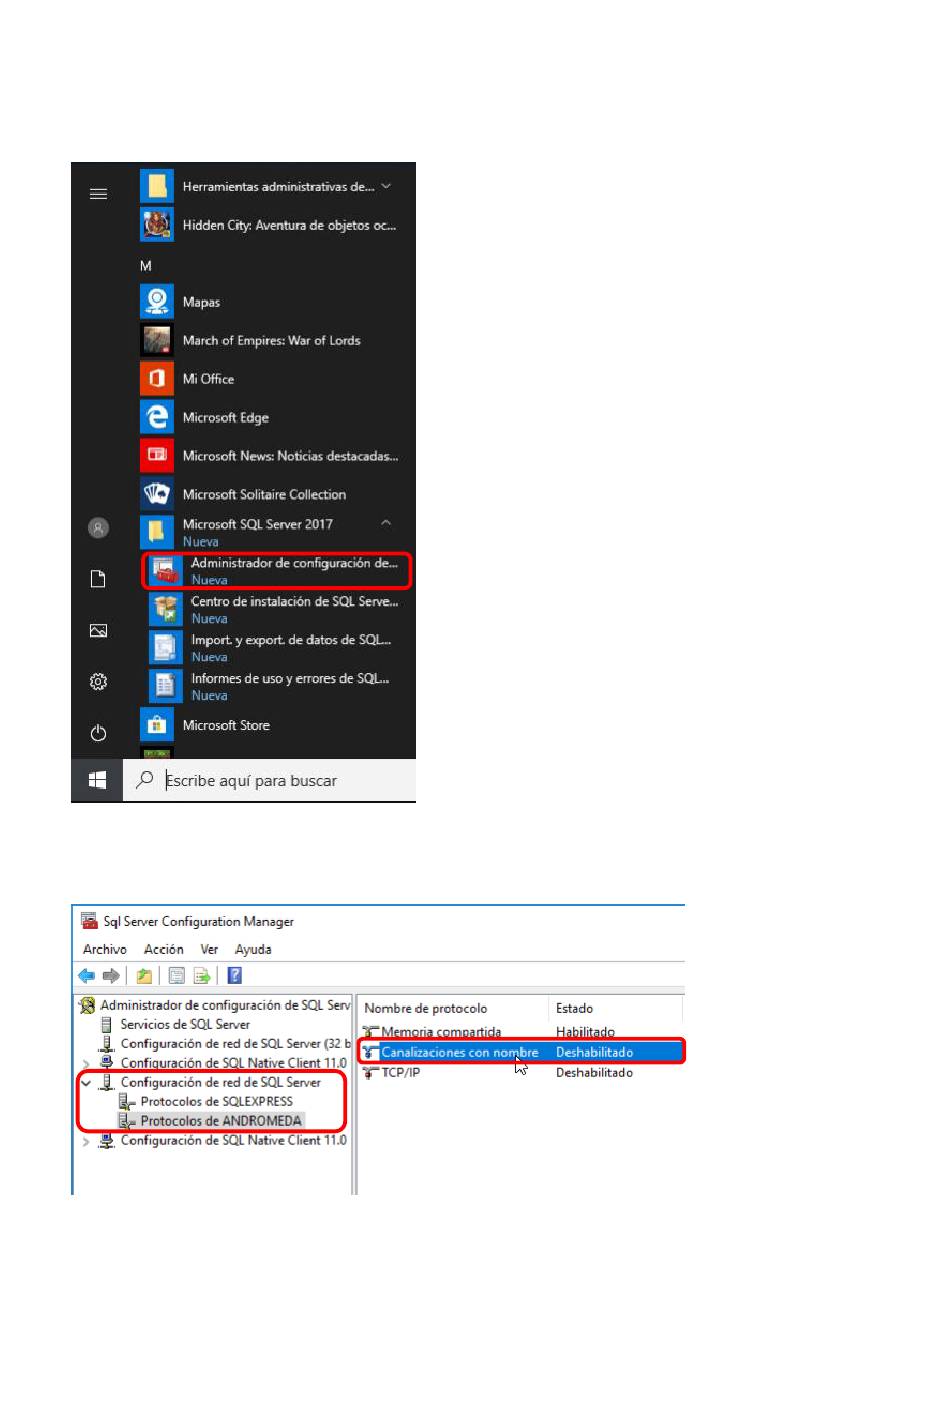Click the Power icon in the Start sidebar
The image size is (950, 1419).
click(98, 733)
